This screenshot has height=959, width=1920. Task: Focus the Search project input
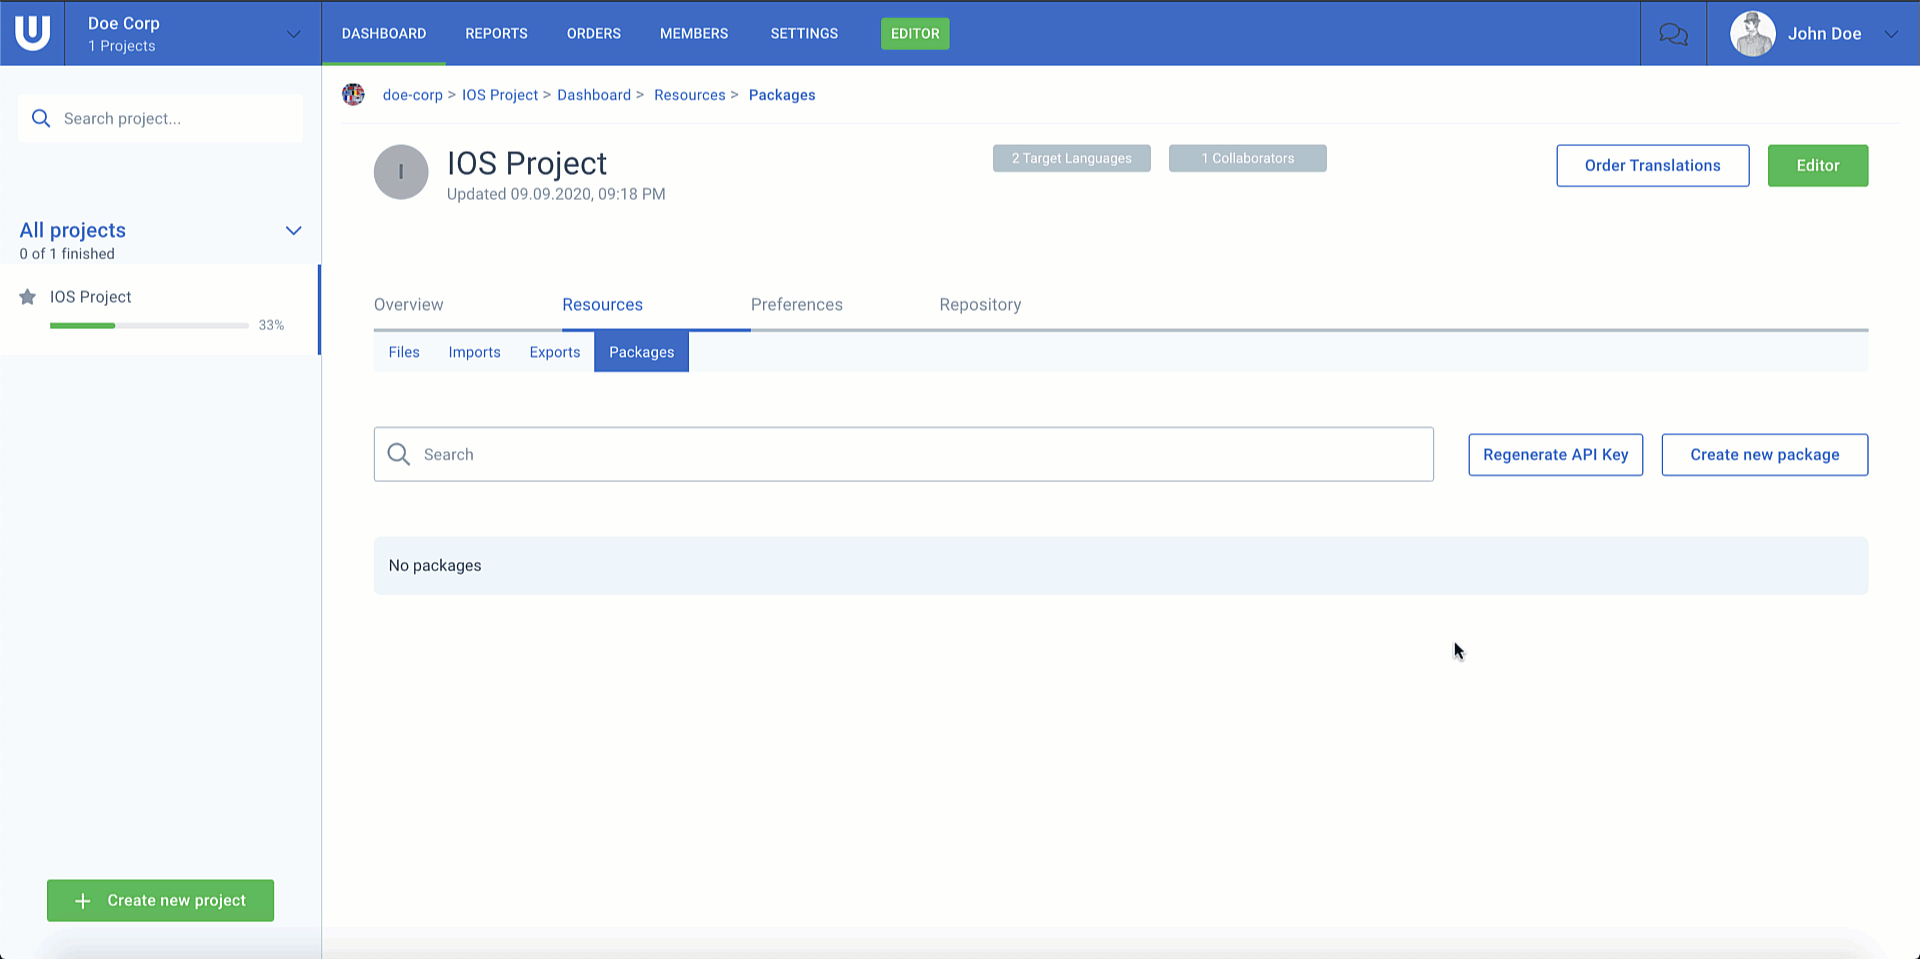pyautogui.click(x=160, y=118)
